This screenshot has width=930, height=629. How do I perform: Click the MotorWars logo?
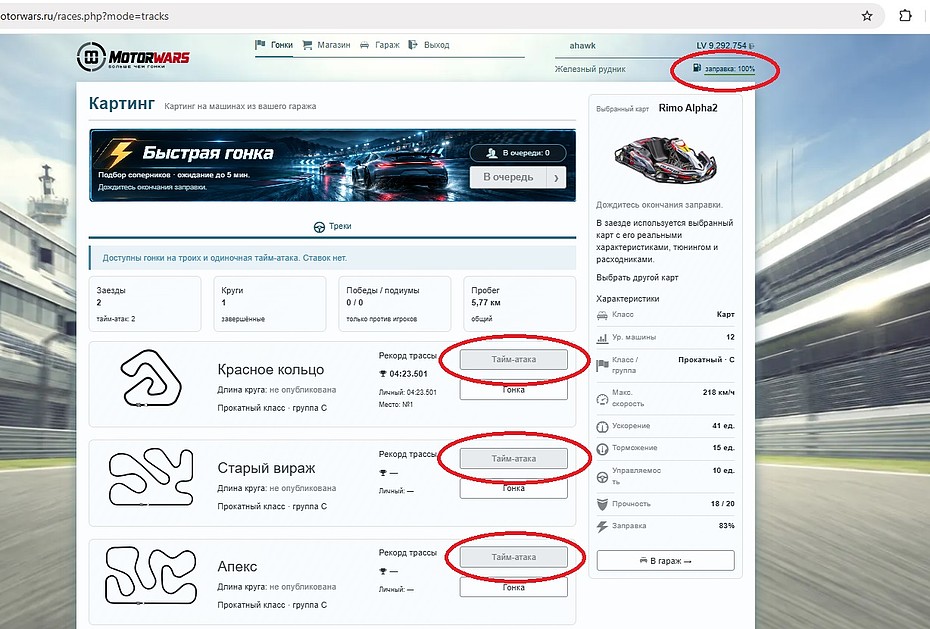(133, 57)
